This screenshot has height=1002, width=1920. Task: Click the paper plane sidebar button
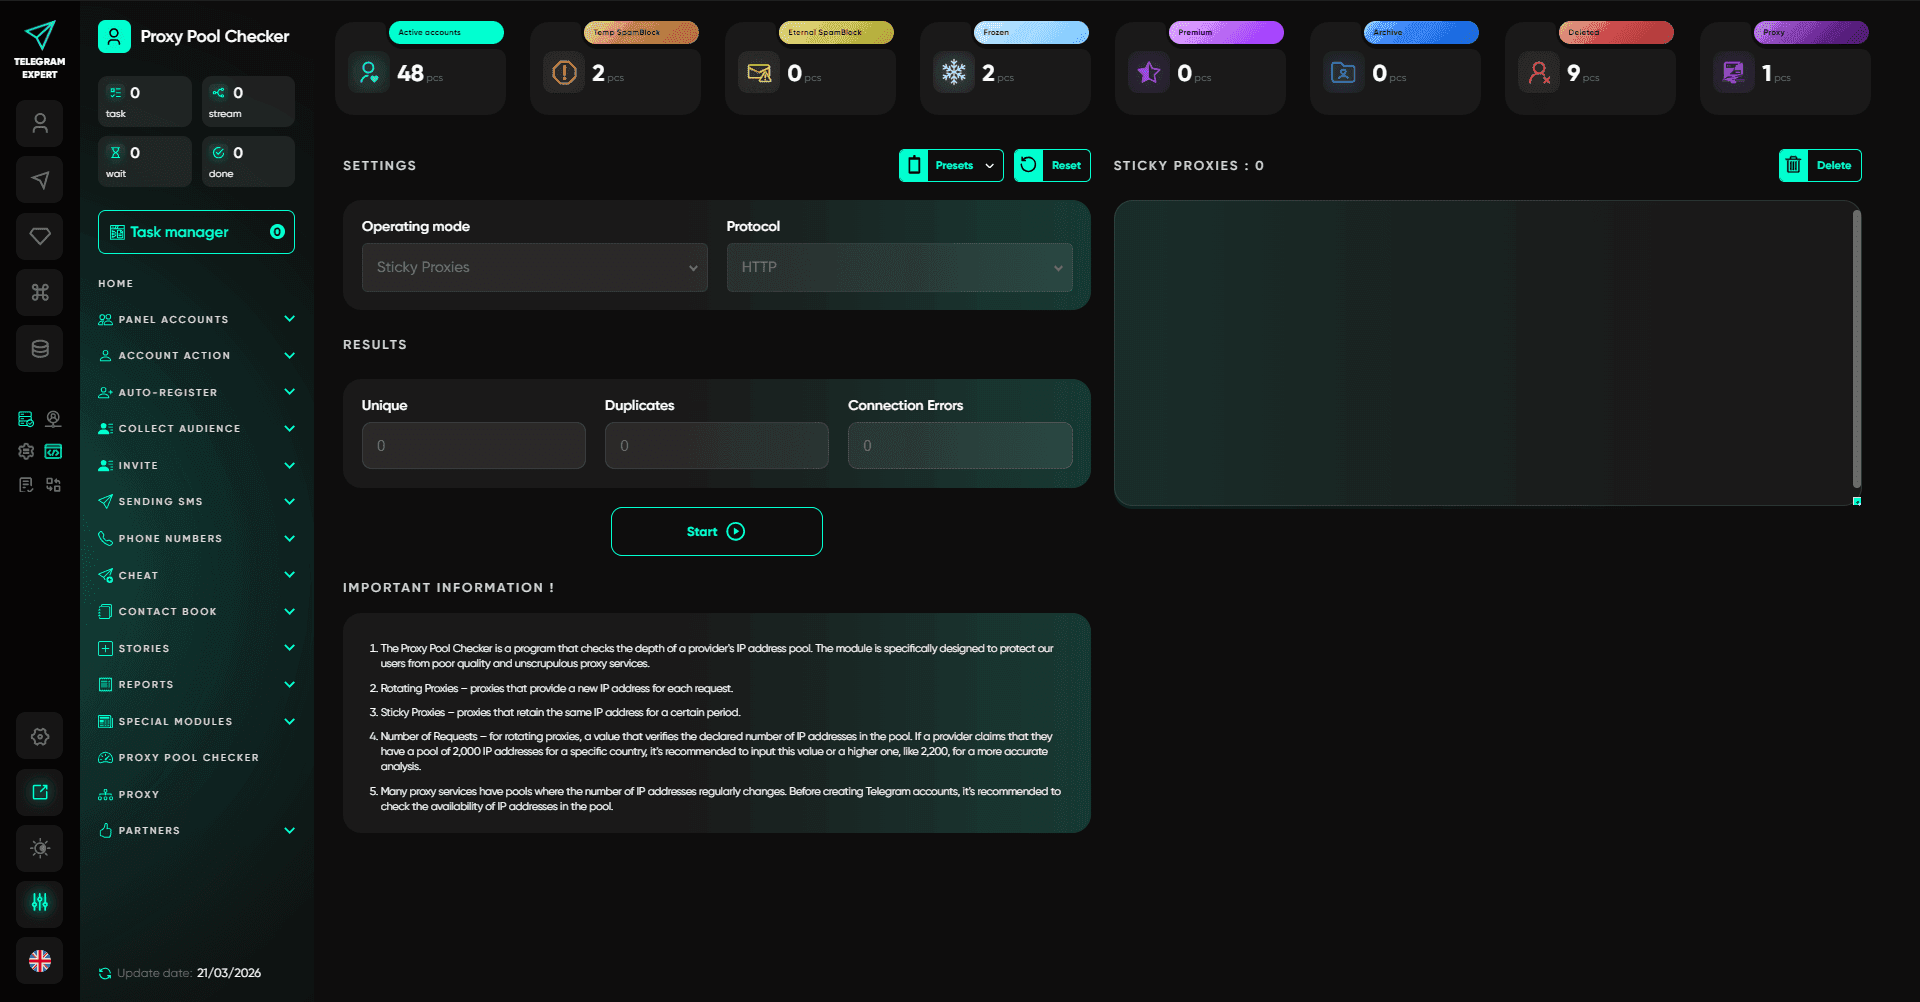tap(40, 180)
